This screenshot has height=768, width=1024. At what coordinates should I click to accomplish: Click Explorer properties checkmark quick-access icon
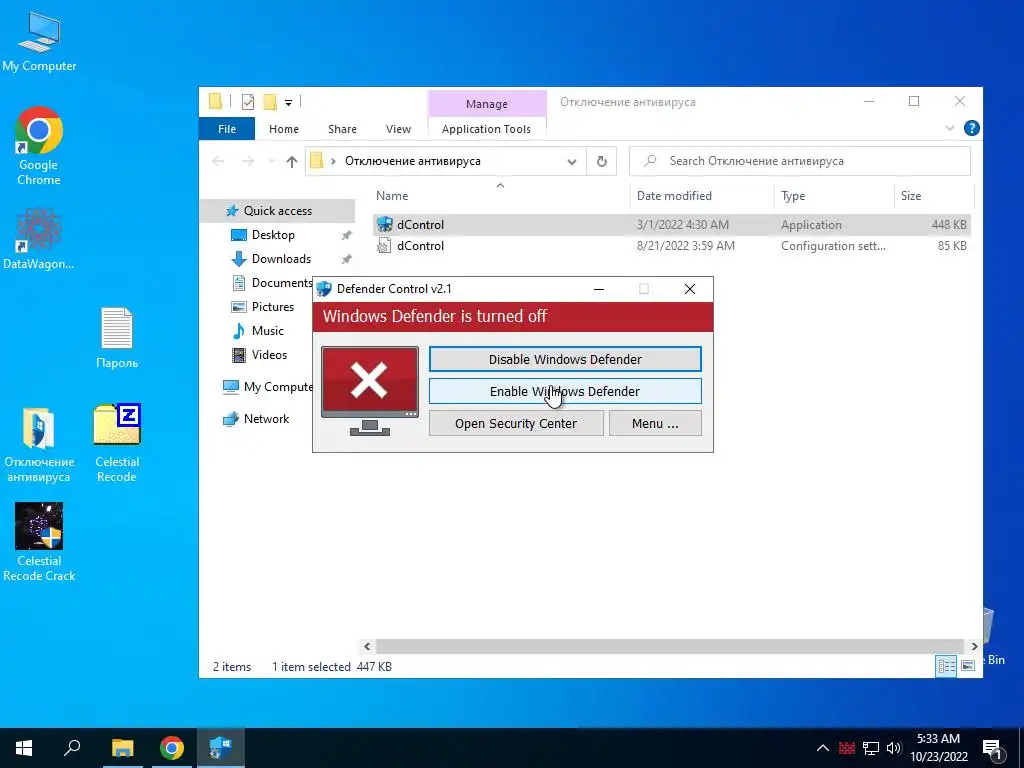point(248,102)
